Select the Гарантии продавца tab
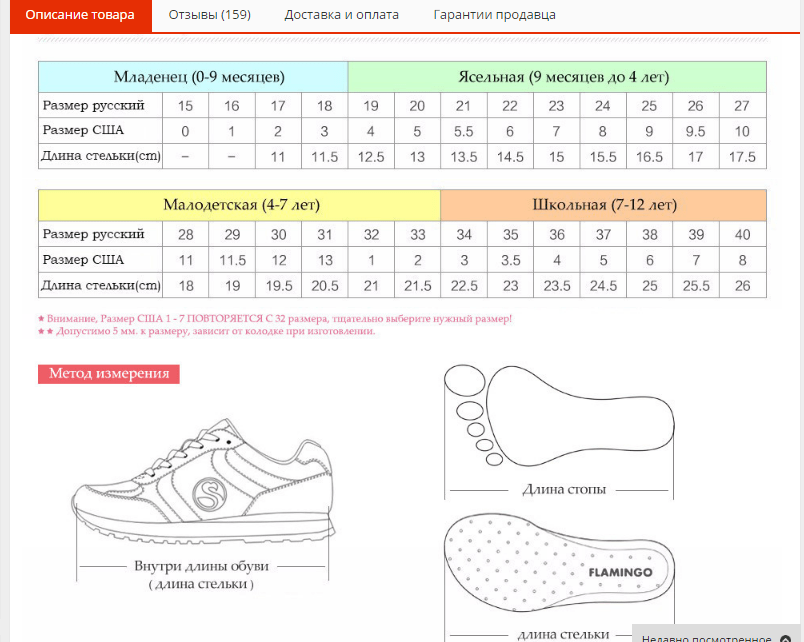 coord(494,15)
